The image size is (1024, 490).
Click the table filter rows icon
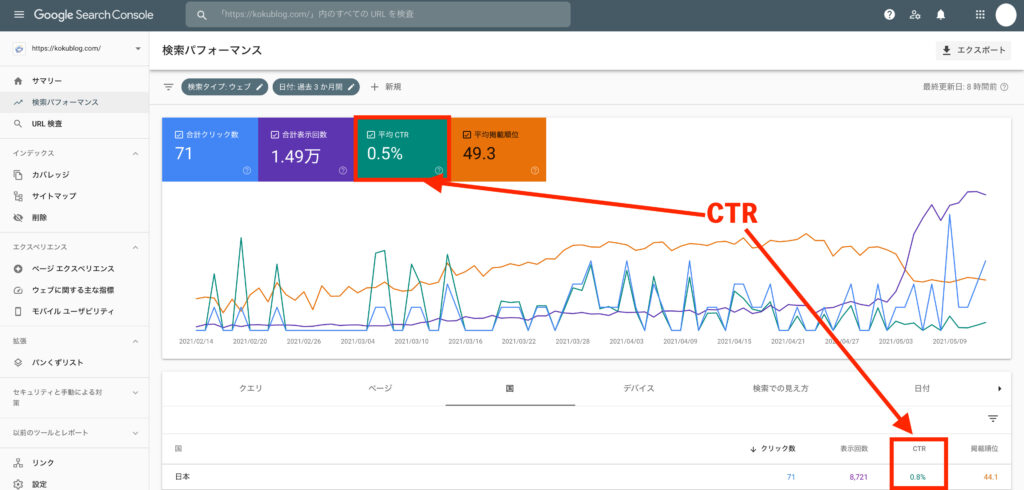[993, 419]
